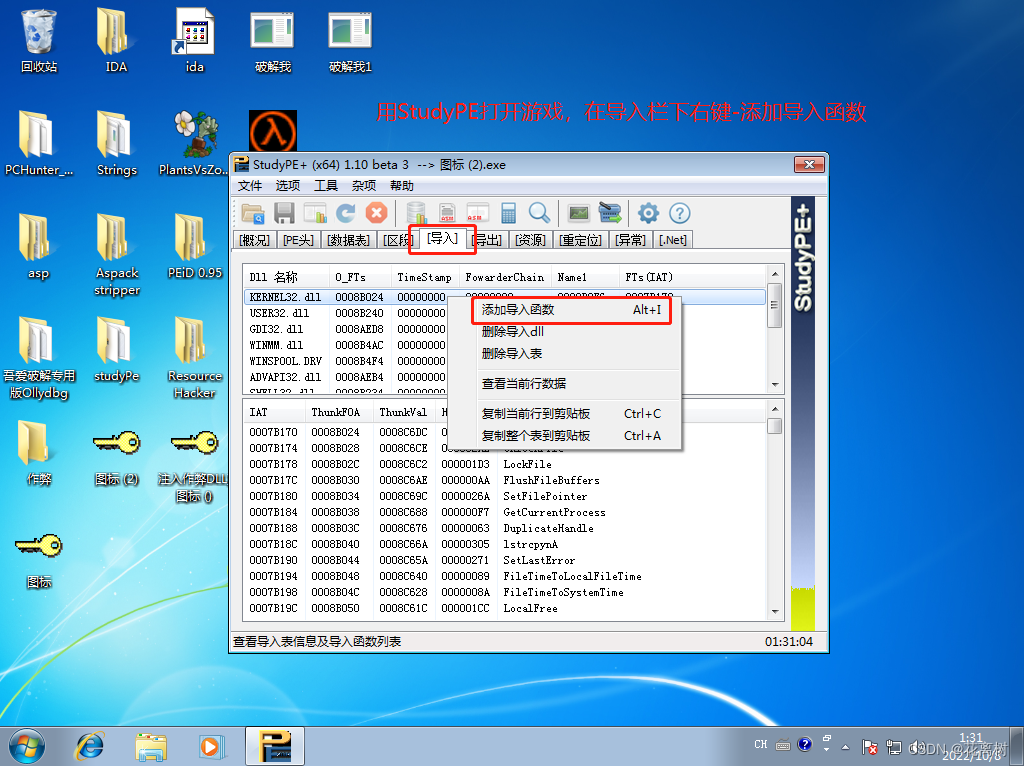Select the IDA folder on desktop

click(x=116, y=41)
